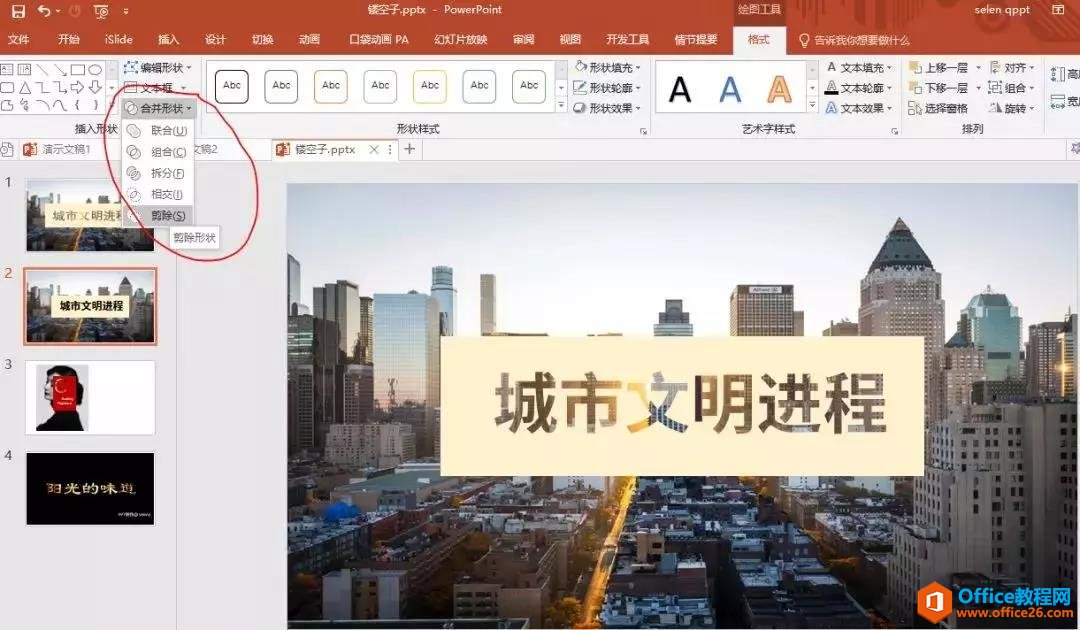1080x630 pixels.
Task: Add a new document tab with plus icon
Action: pyautogui.click(x=409, y=149)
